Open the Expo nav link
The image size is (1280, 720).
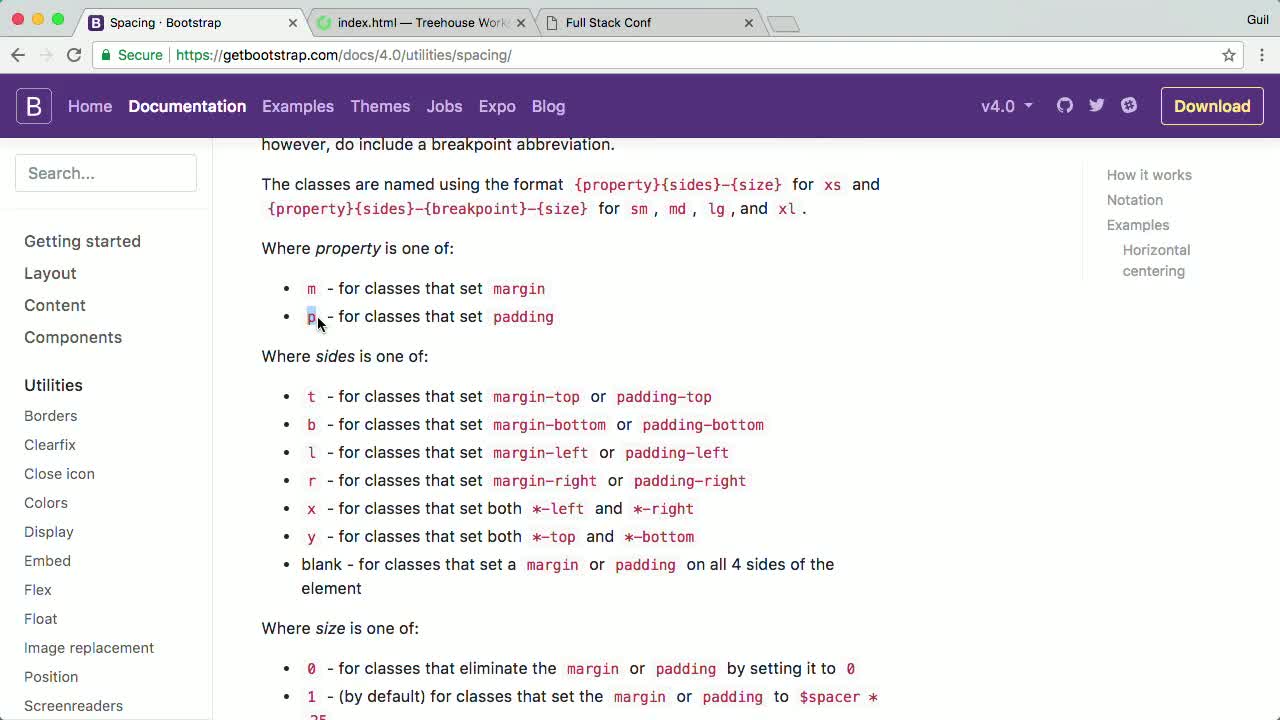click(497, 106)
